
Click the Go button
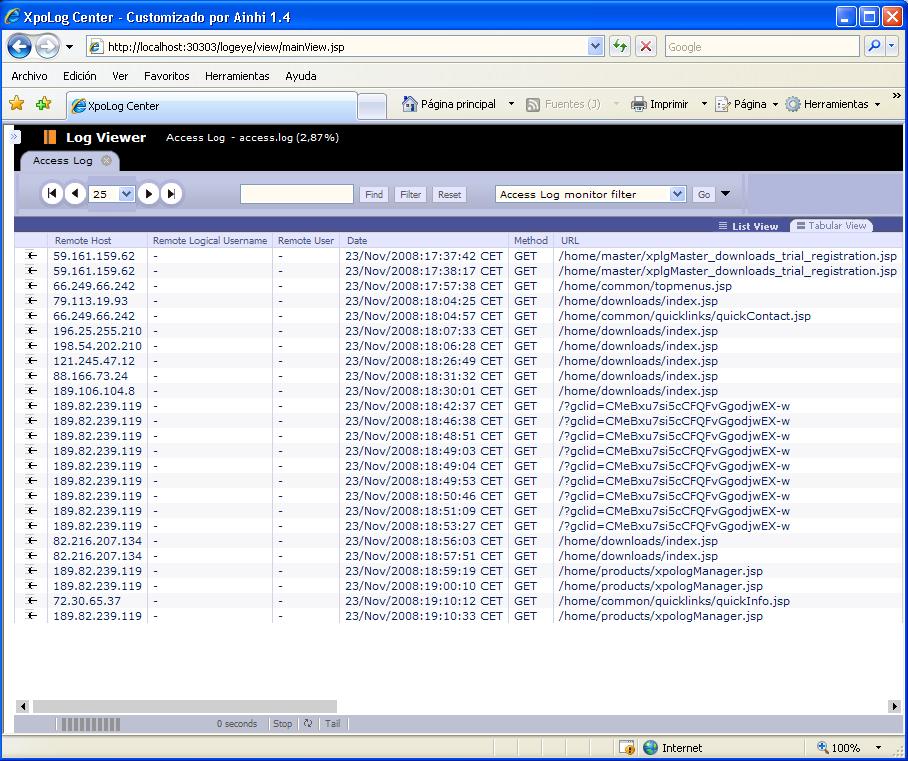[x=704, y=195]
